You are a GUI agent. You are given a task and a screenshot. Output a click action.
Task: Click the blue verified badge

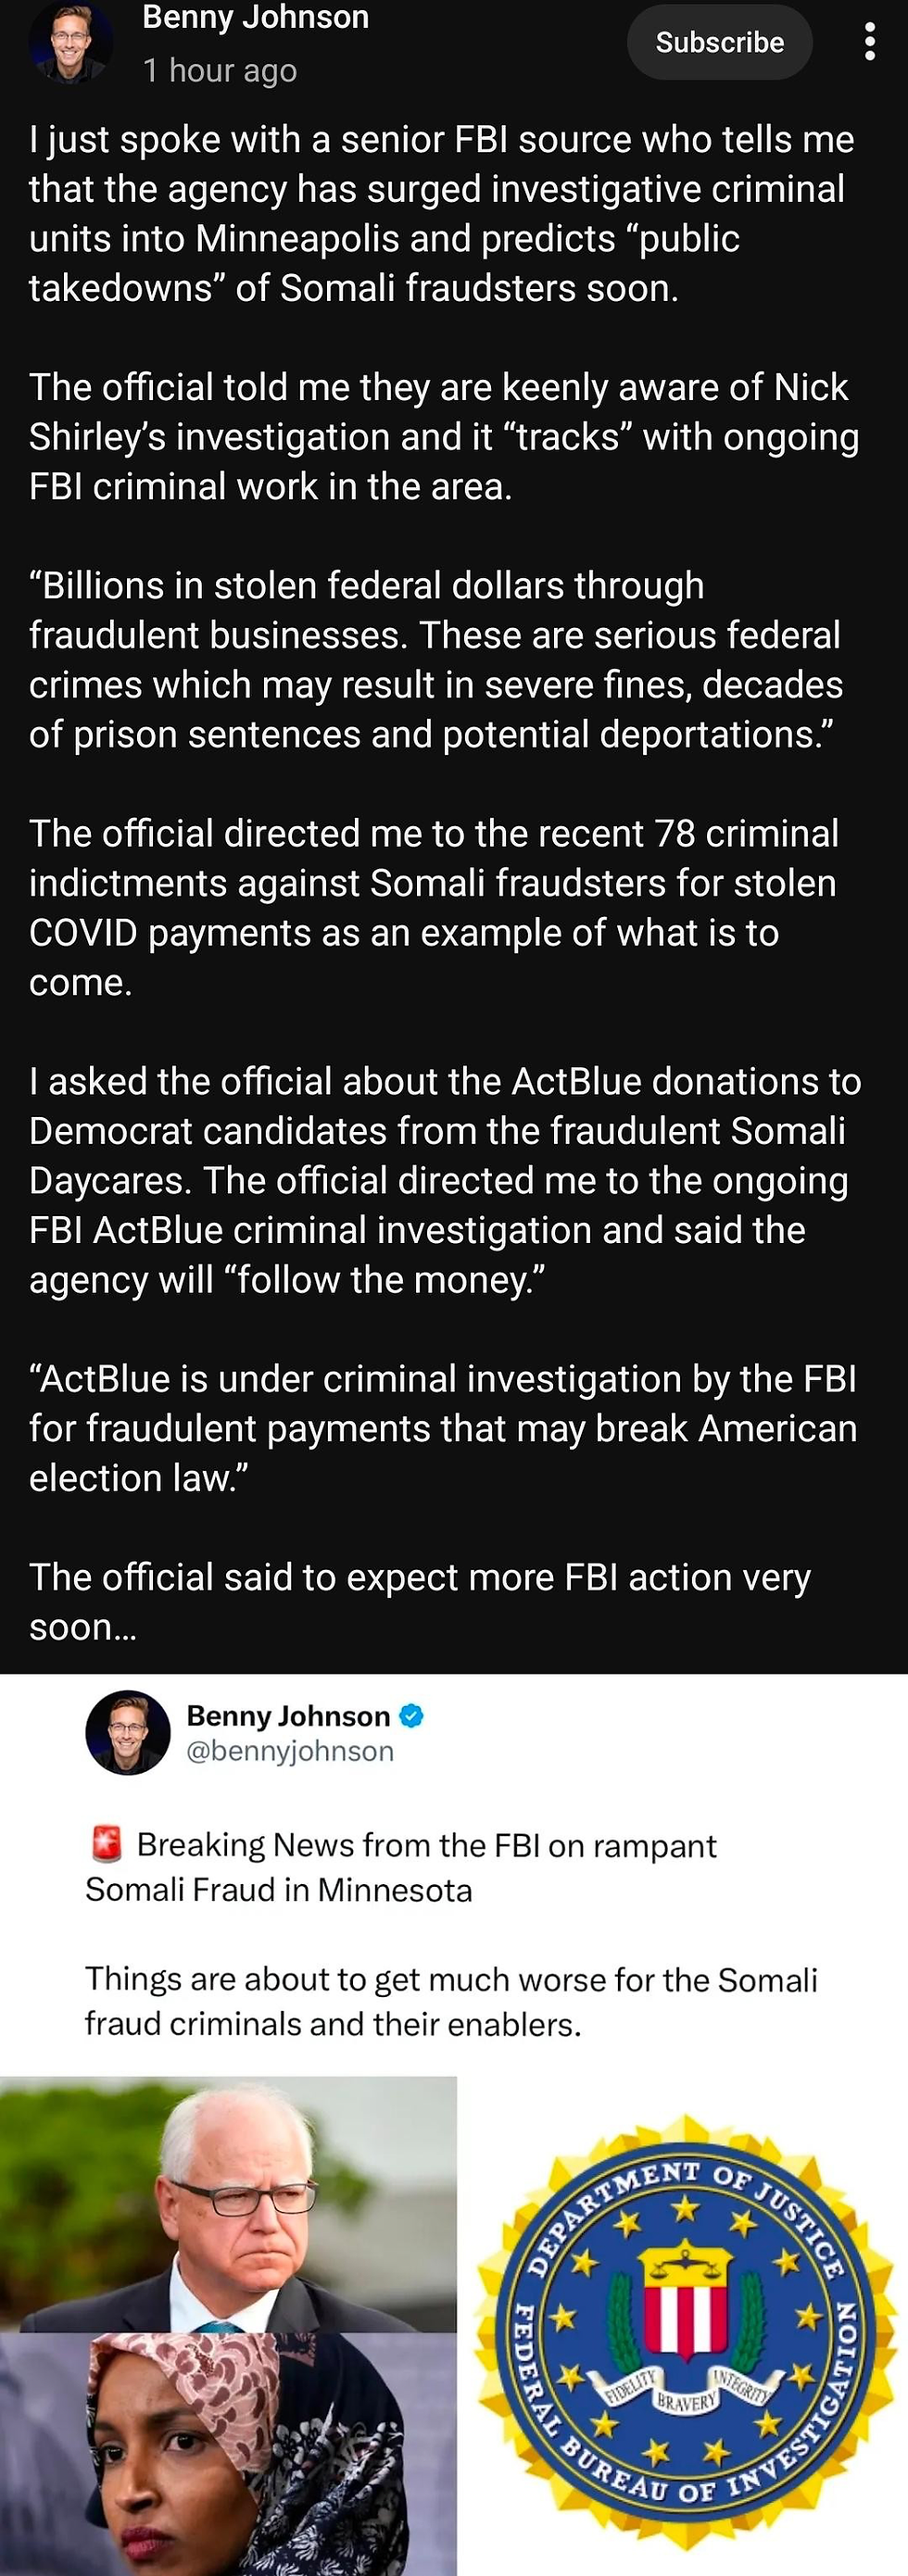point(411,1716)
